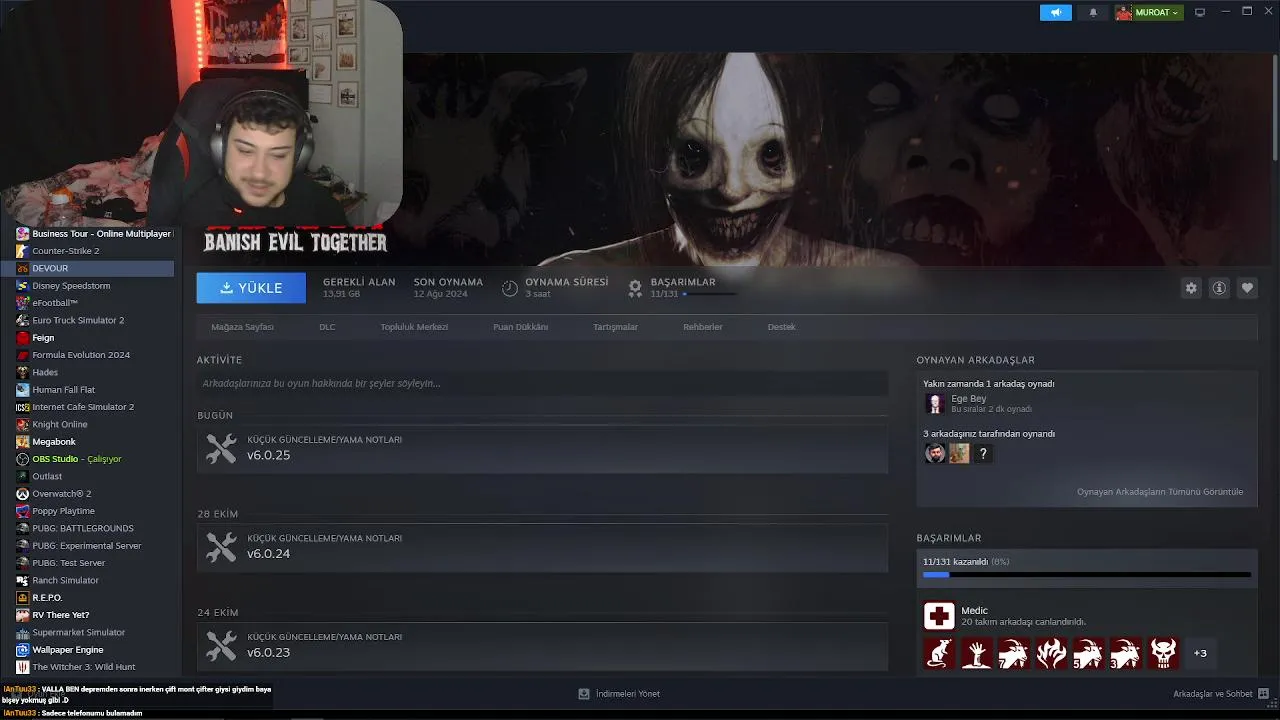The width and height of the screenshot is (1280, 720).
Task: Open the Destek tab
Action: coord(781,327)
